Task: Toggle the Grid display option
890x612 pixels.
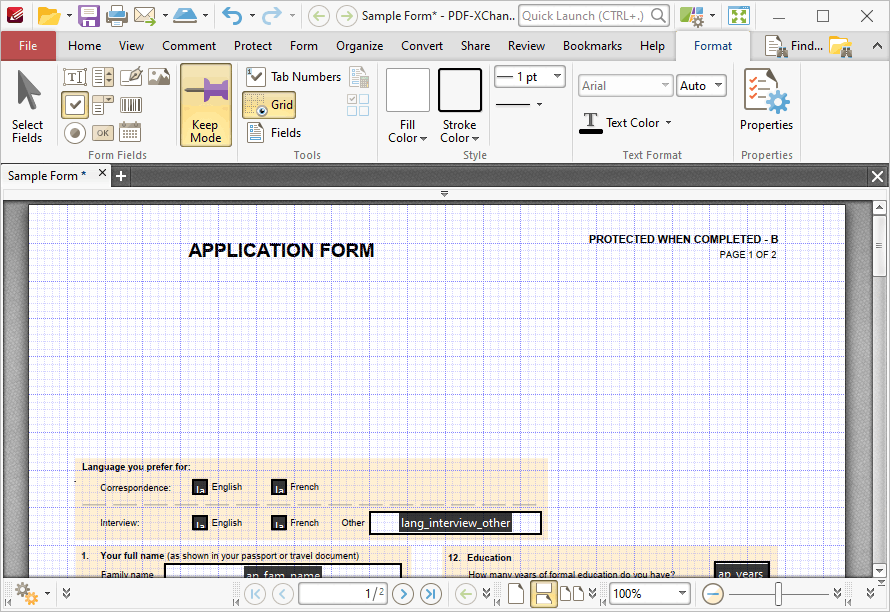Action: 269,105
